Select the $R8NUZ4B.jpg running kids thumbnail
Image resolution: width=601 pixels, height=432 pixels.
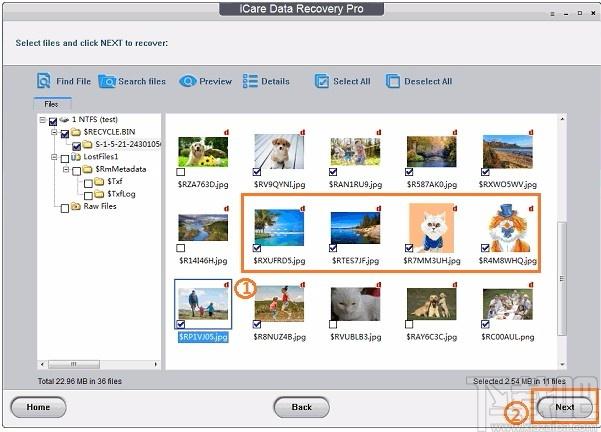(279, 304)
